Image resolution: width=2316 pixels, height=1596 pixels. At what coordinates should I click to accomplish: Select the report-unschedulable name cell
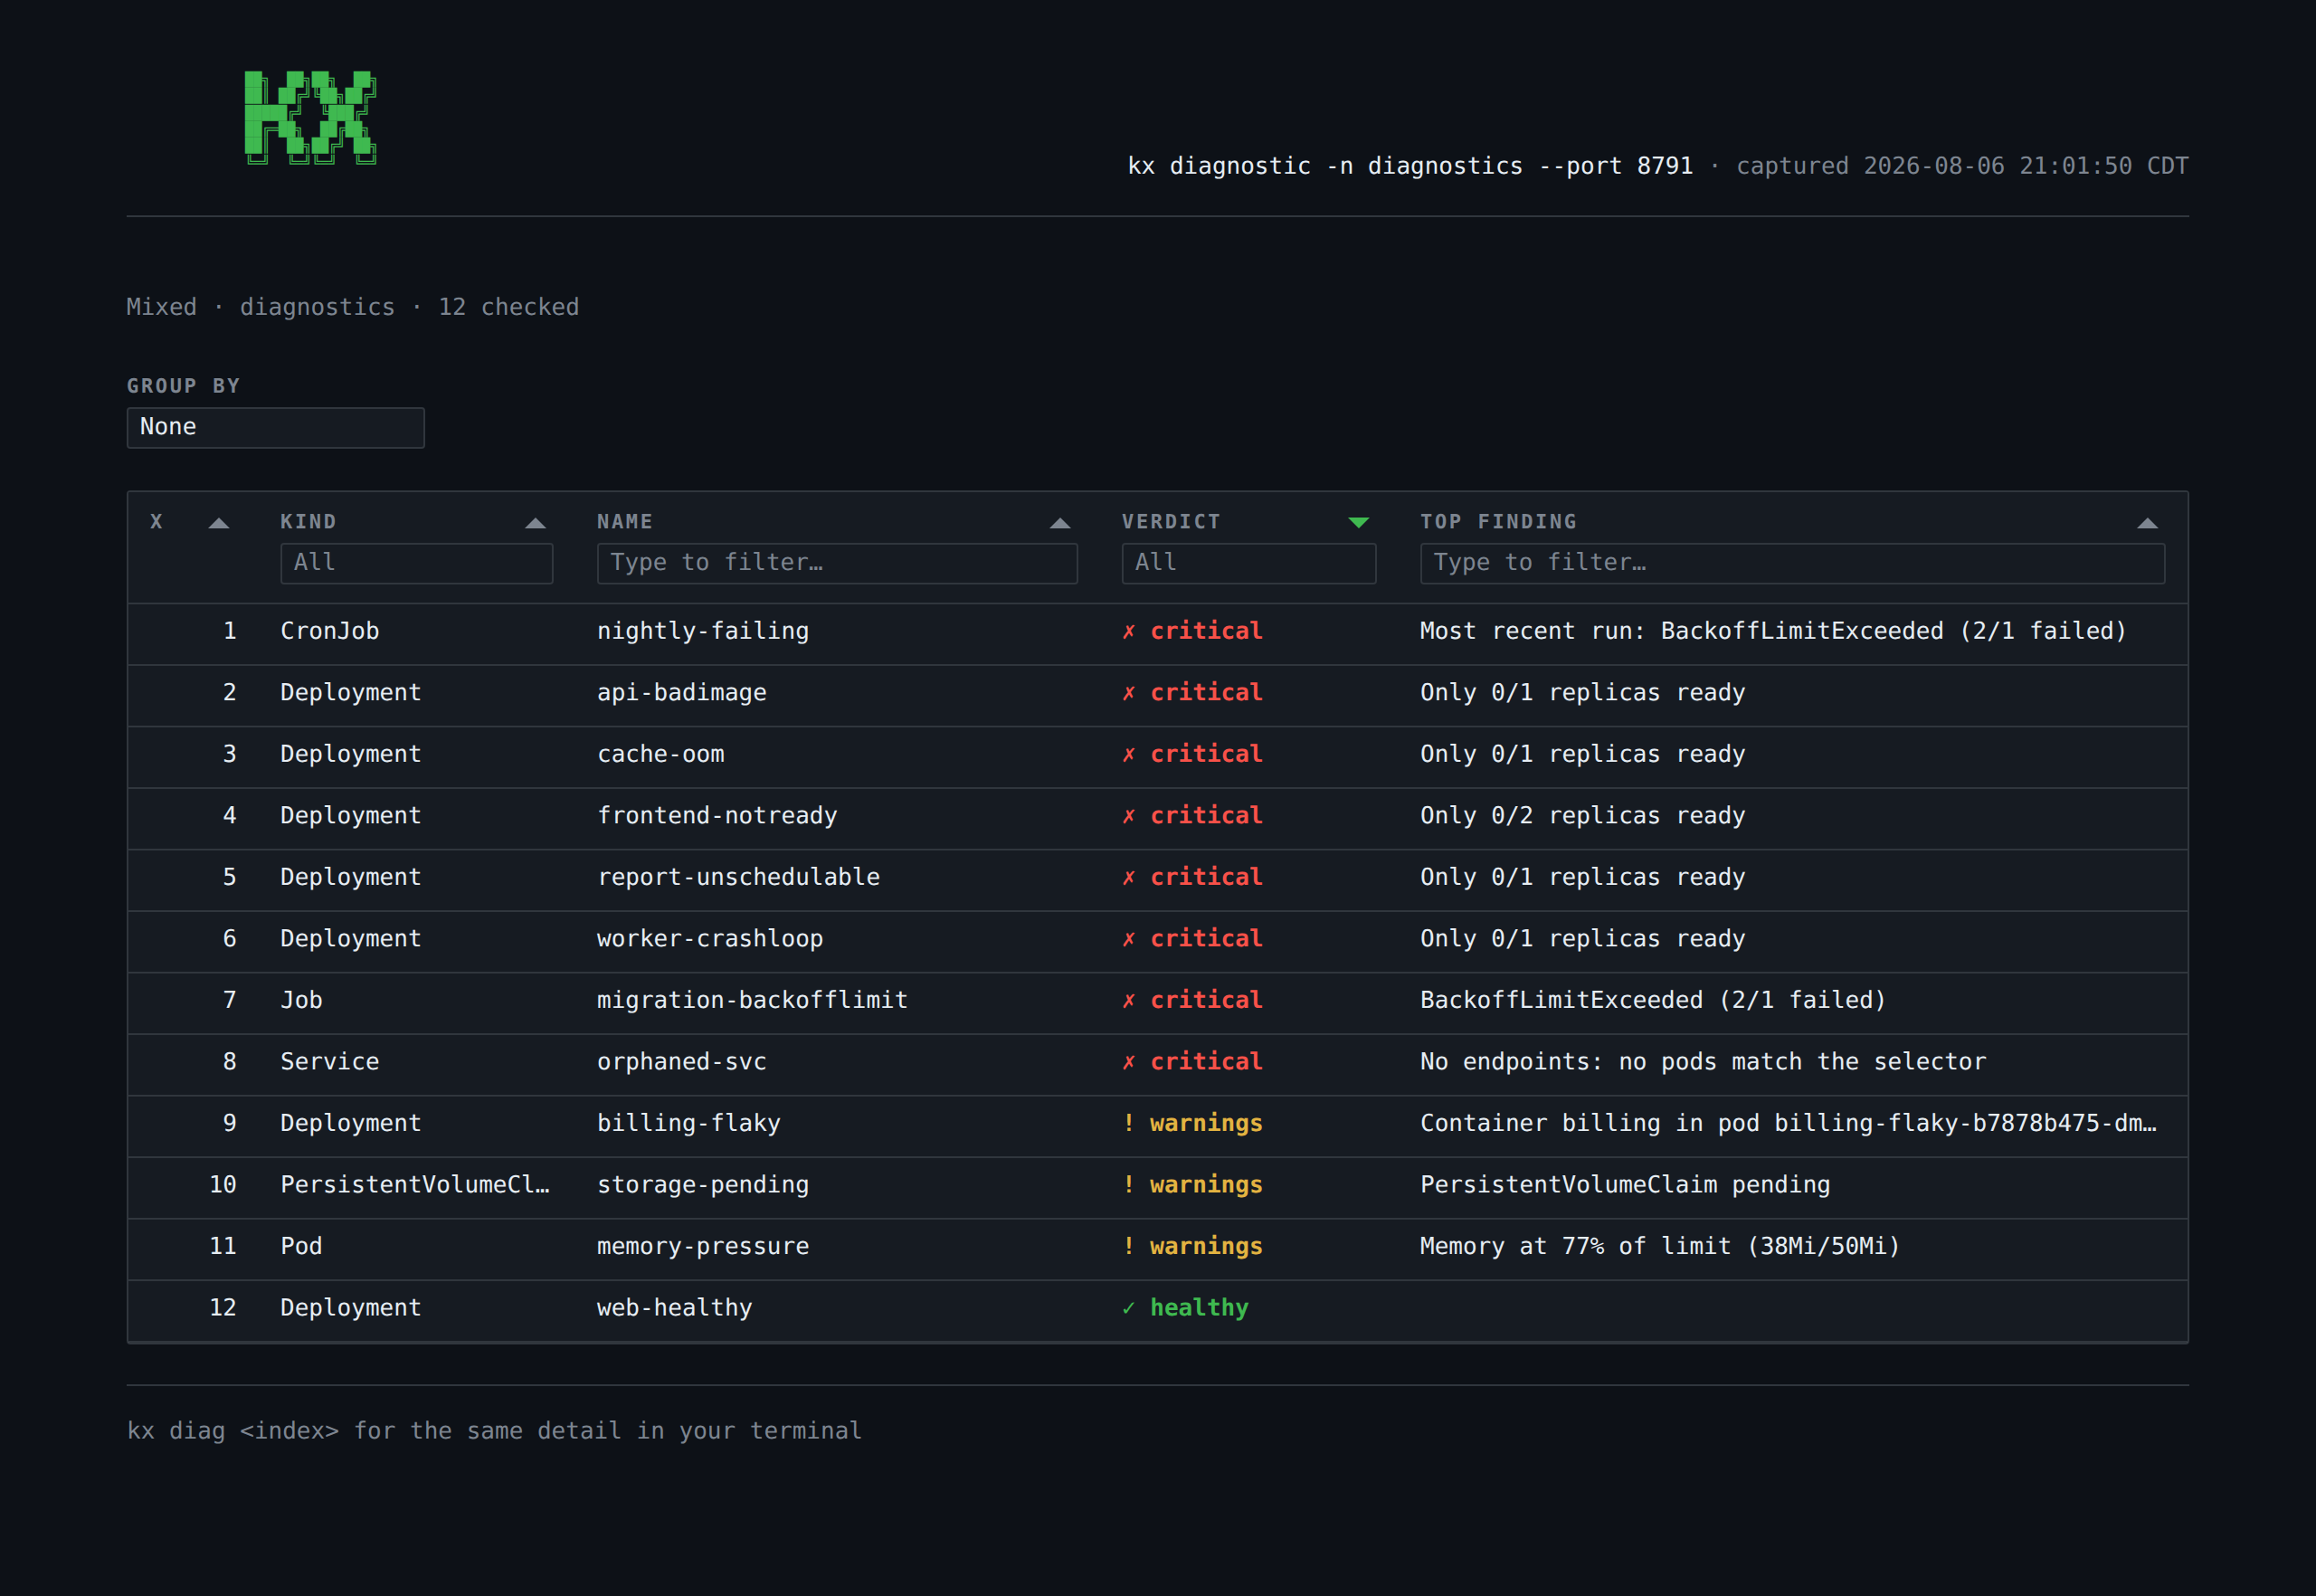tap(738, 877)
